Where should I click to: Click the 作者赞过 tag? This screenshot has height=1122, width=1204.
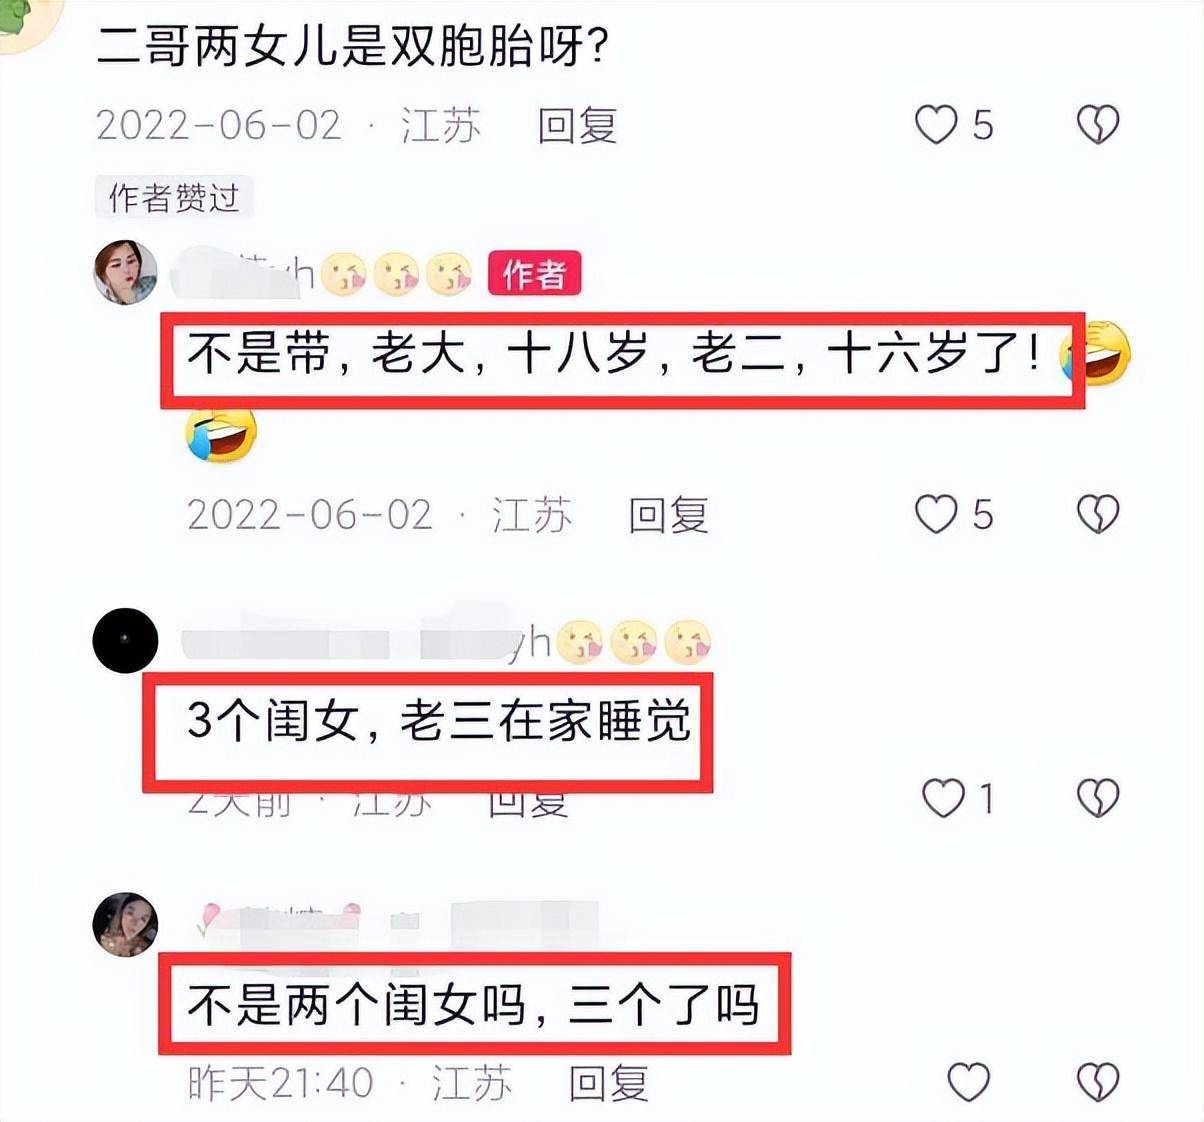pyautogui.click(x=174, y=198)
